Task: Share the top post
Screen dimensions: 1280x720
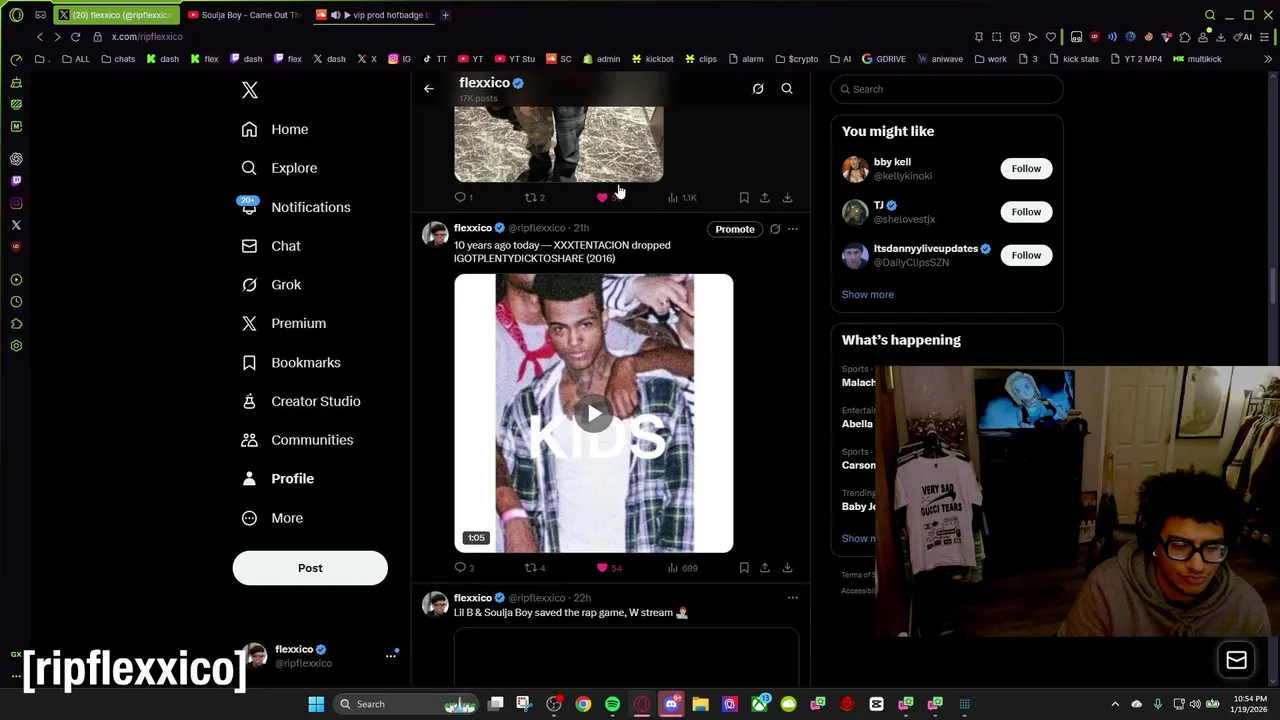Action: pos(765,198)
